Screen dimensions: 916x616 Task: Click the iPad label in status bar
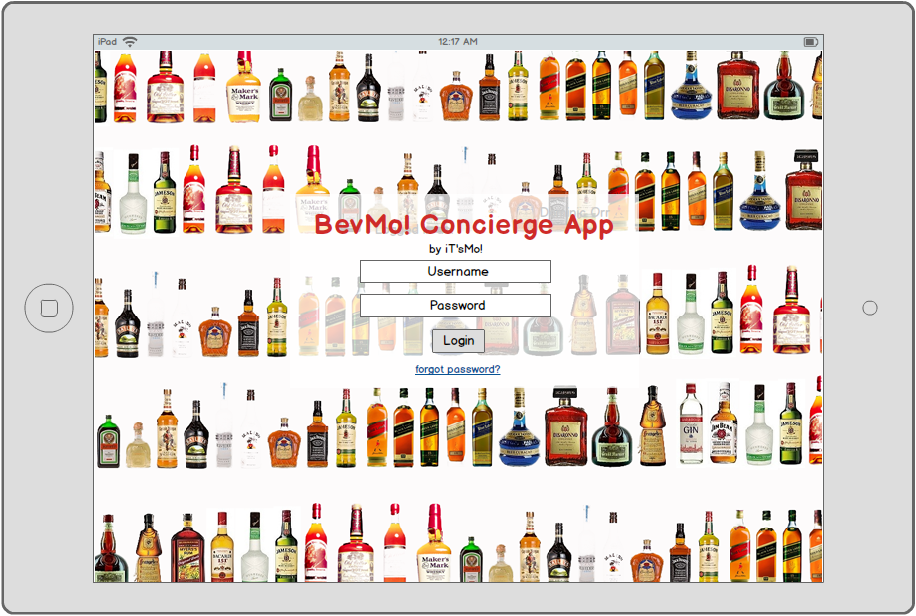(107, 41)
